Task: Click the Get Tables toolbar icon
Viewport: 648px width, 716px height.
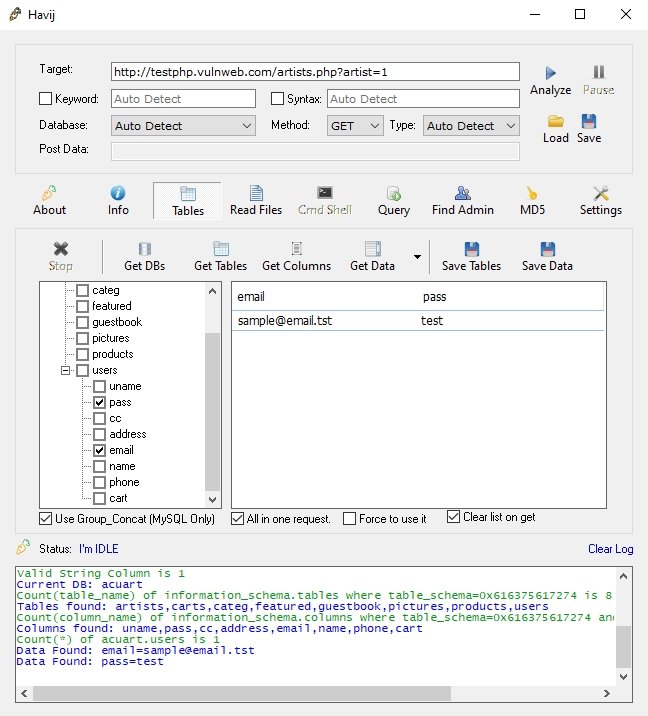Action: tap(221, 249)
